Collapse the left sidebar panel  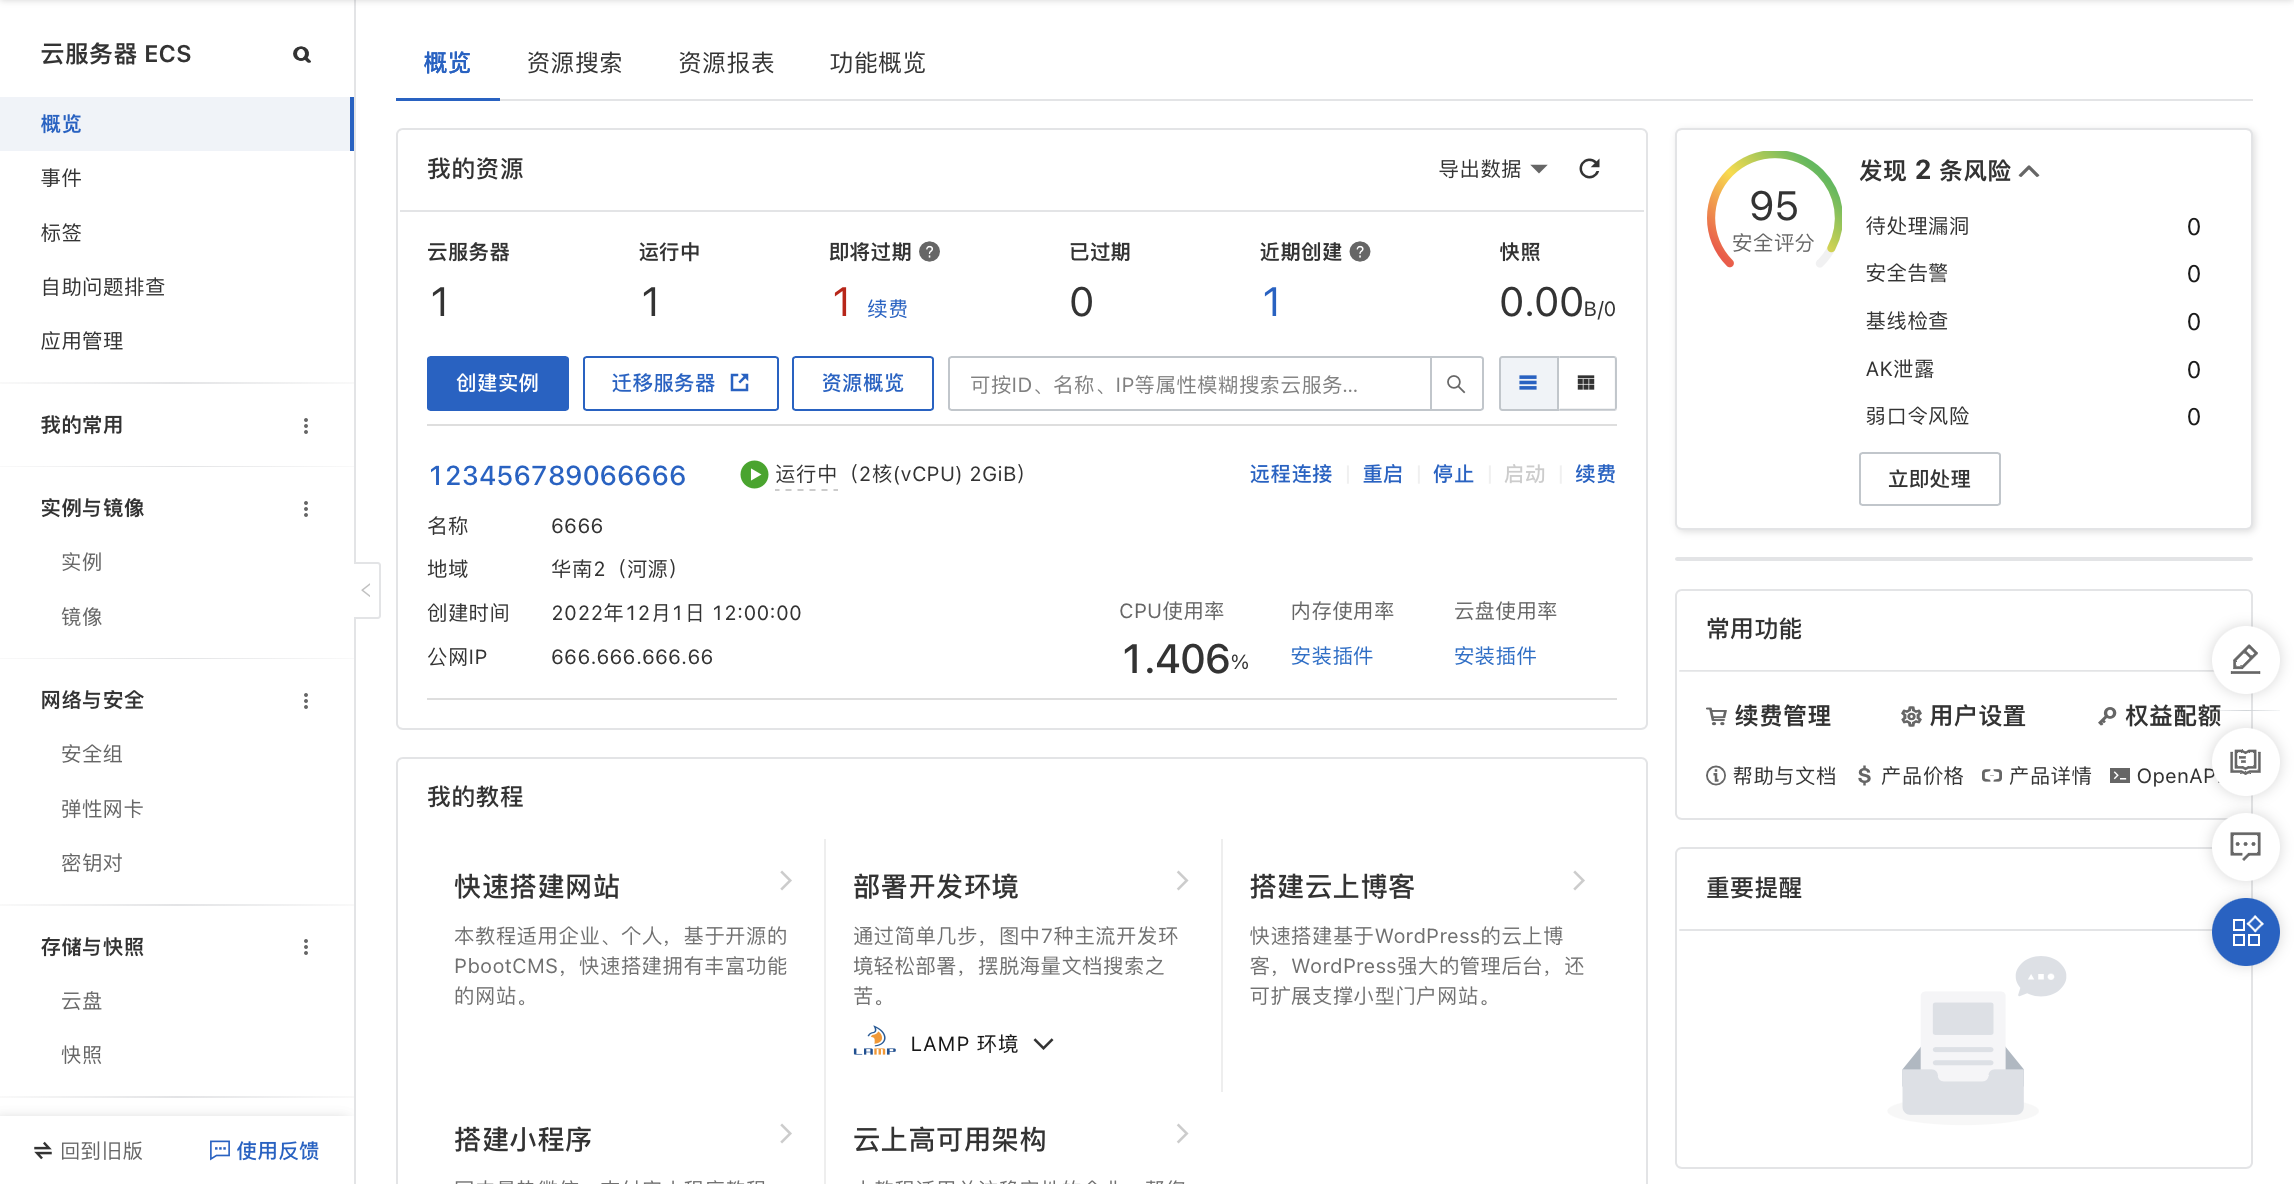pos(366,590)
